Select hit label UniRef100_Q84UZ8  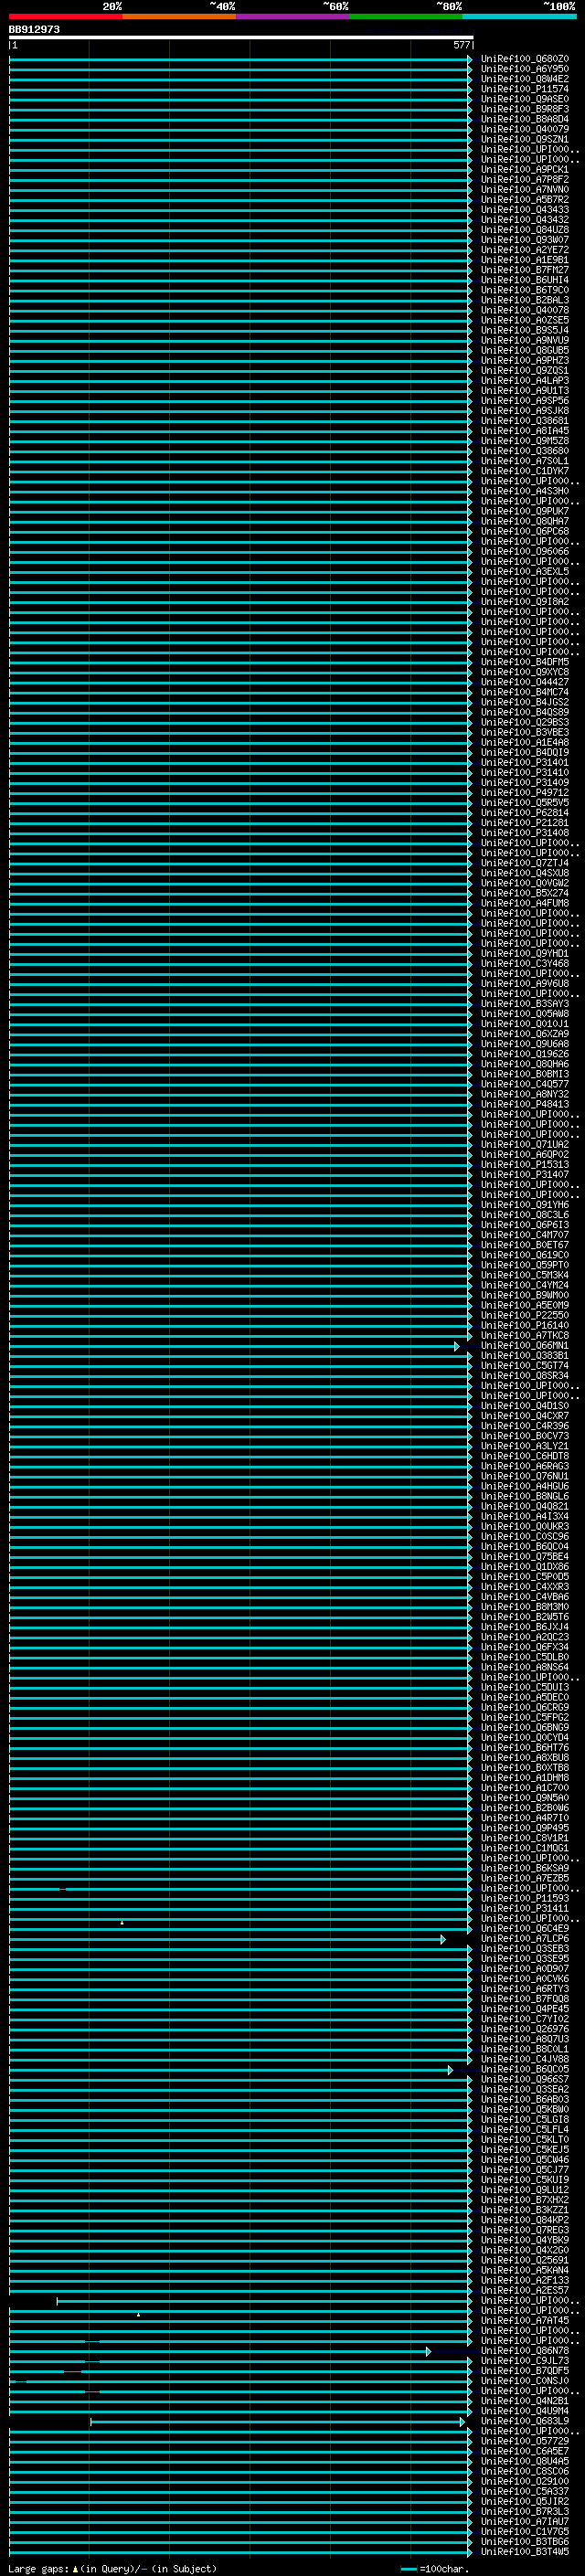pos(525,230)
